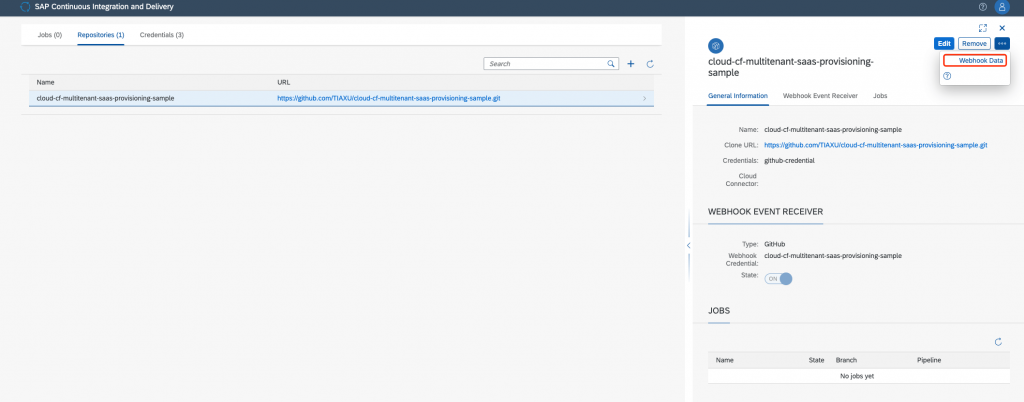Click the Branch column header in Jobs

[846, 360]
